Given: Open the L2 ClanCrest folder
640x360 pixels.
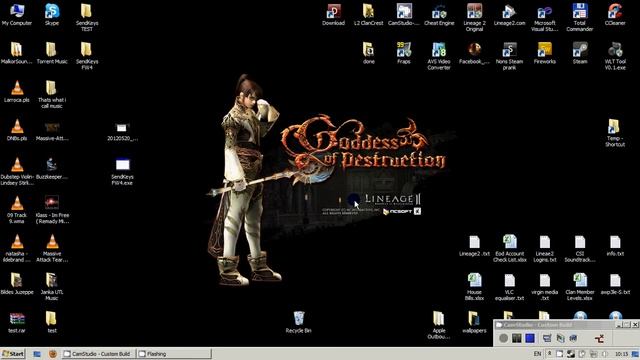Looking at the screenshot, I should click(369, 15).
